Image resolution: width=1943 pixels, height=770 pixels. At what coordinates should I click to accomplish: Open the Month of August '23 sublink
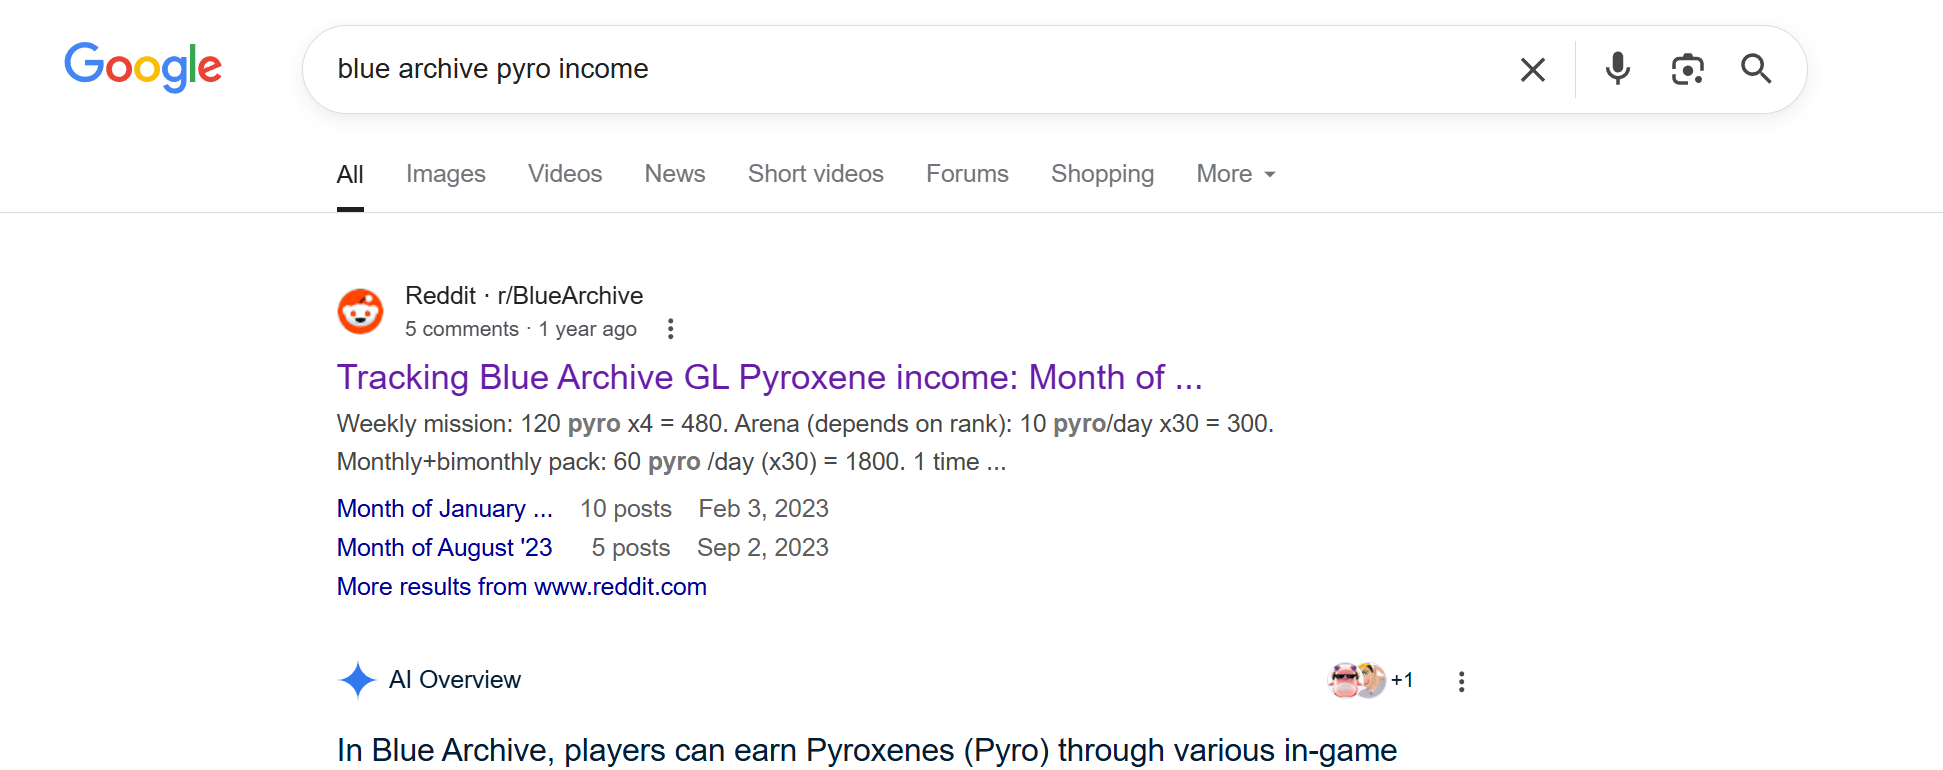(x=444, y=548)
